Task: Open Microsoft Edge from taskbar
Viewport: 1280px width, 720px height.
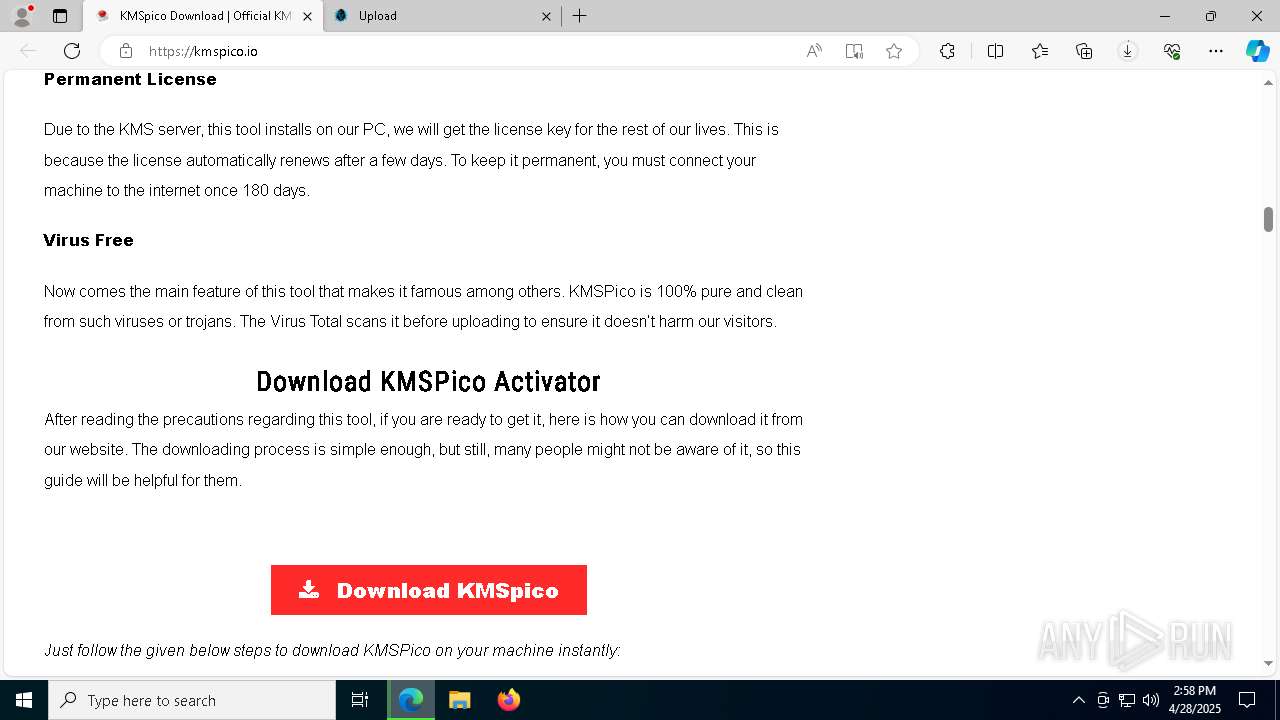Action: tap(411, 700)
